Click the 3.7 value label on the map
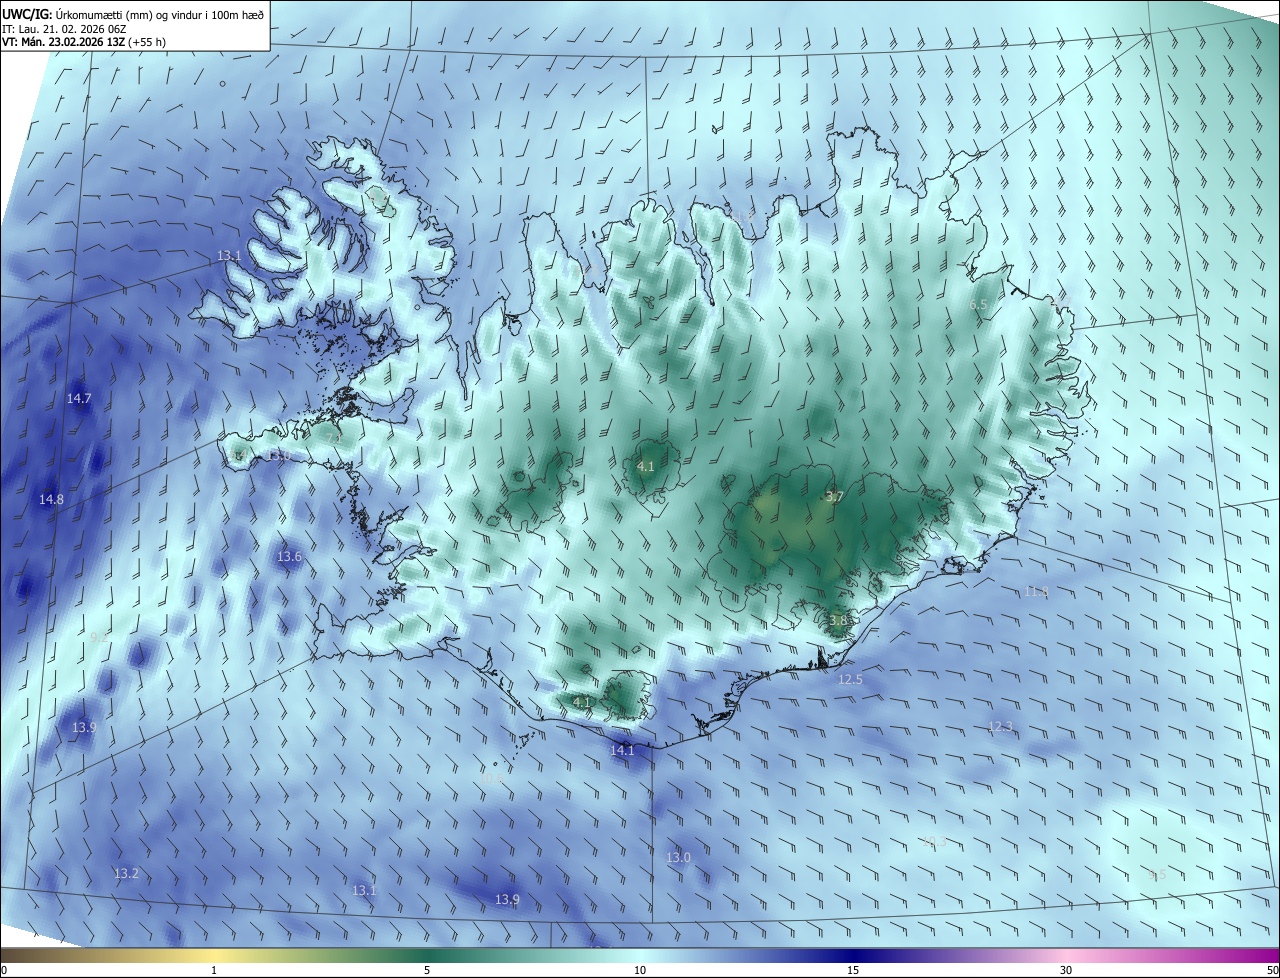Image resolution: width=1280 pixels, height=978 pixels. coord(835,496)
